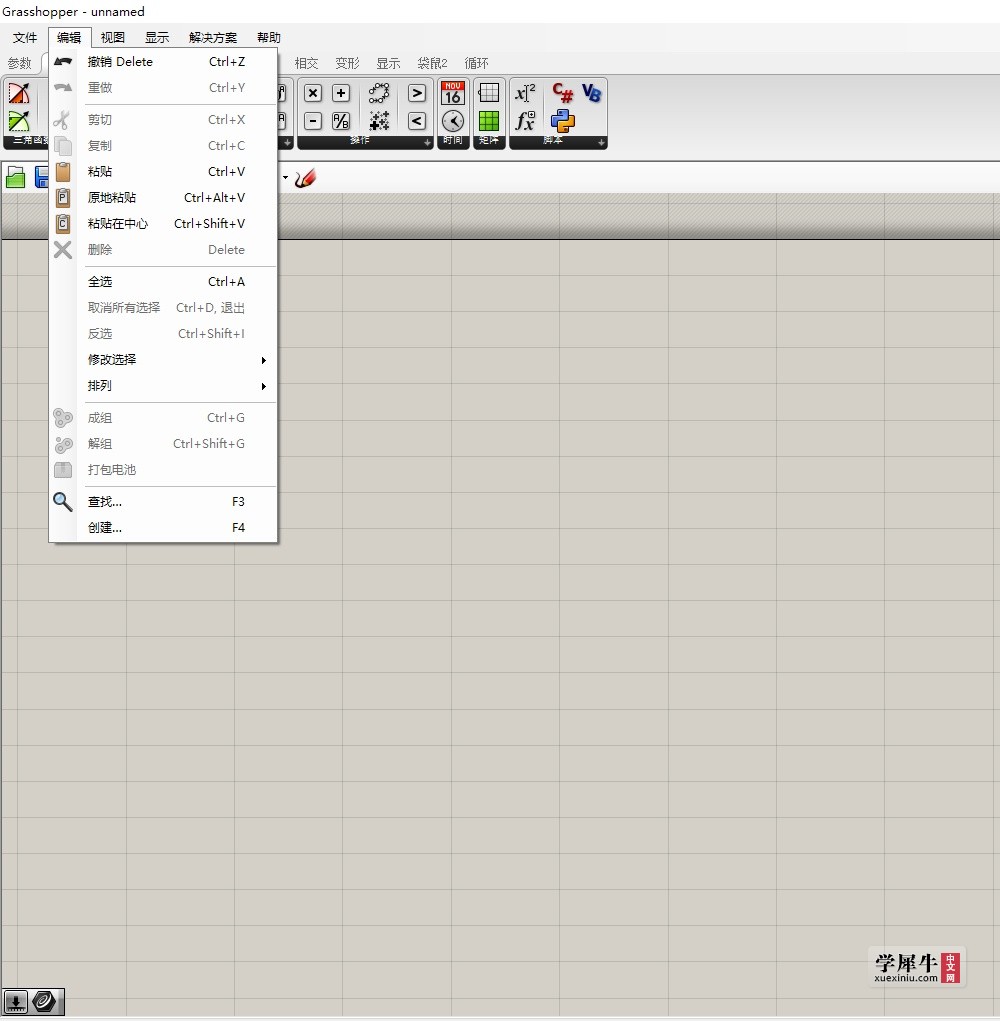This screenshot has width=1000, height=1021.
Task: Open the 解决方案 menu
Action: (x=213, y=38)
